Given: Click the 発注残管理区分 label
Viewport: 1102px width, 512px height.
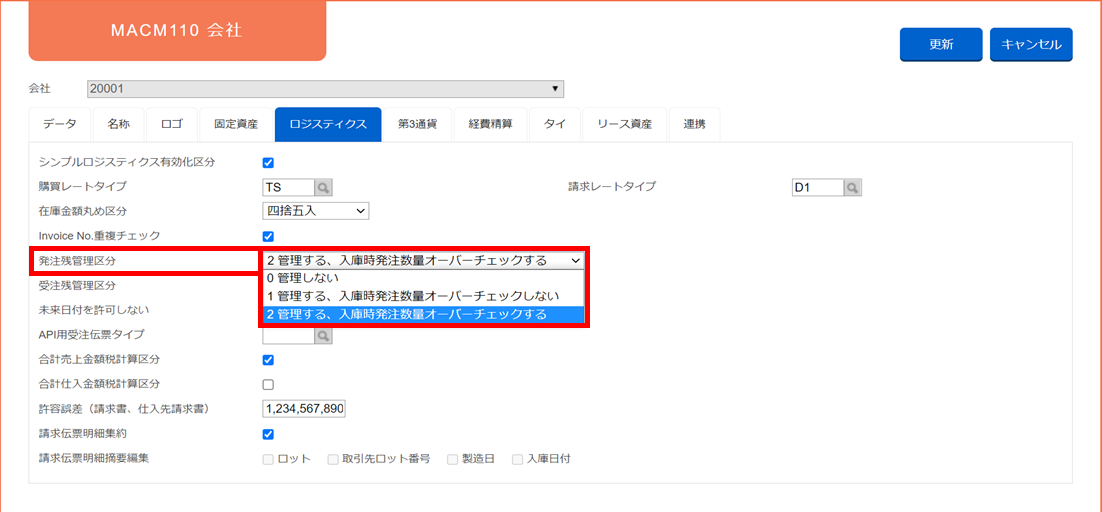Looking at the screenshot, I should [x=77, y=261].
